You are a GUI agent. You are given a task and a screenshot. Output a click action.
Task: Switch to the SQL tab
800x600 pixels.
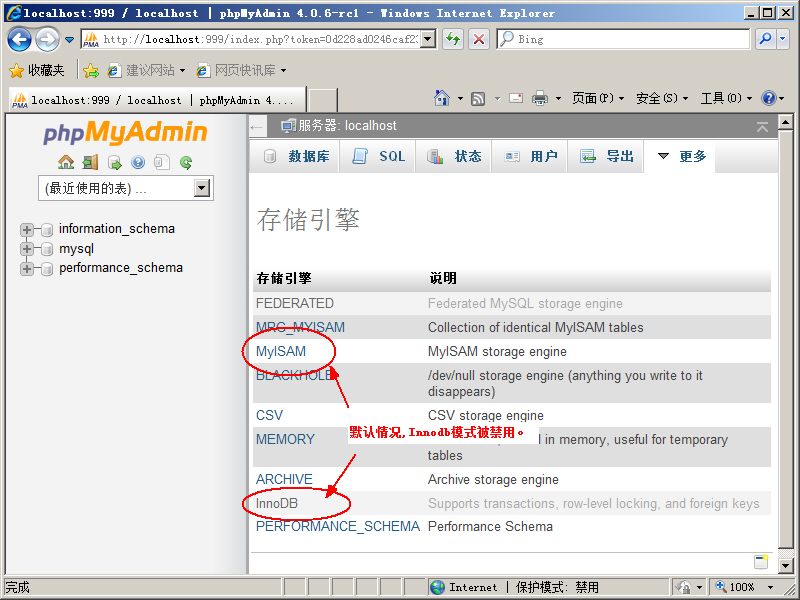[379, 156]
